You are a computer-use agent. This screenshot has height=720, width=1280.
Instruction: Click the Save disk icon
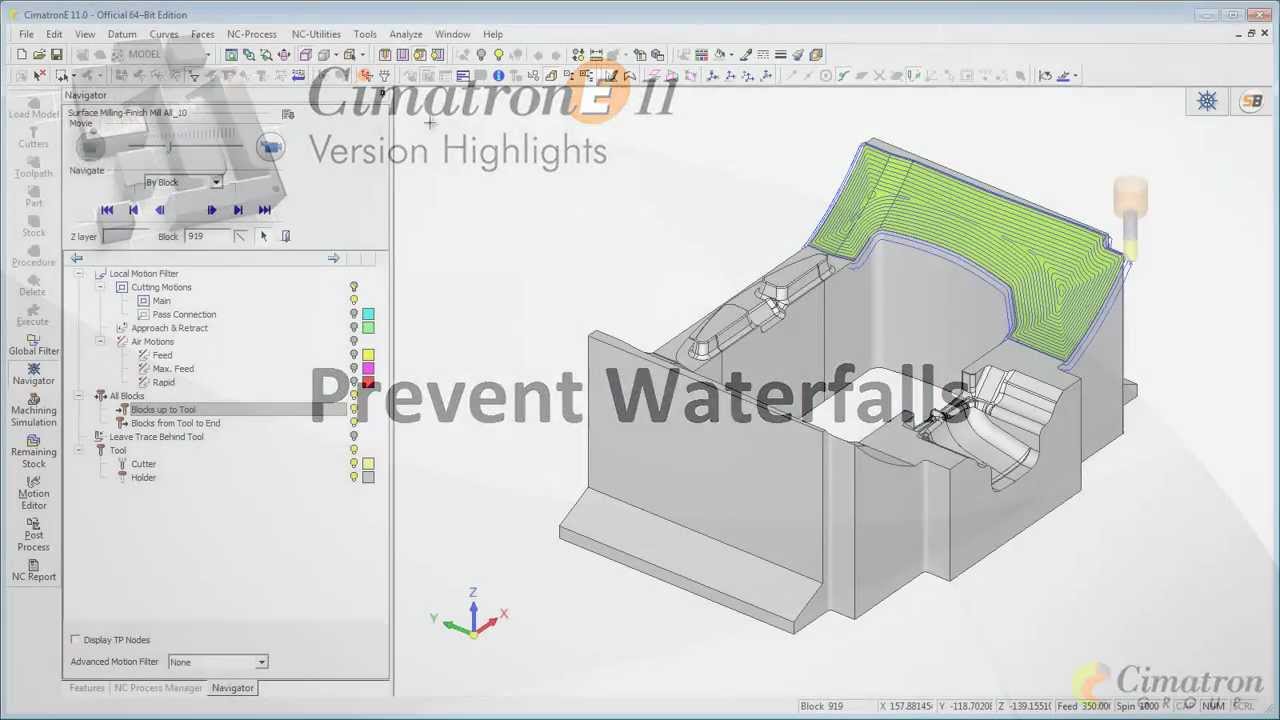pyautogui.click(x=56, y=55)
